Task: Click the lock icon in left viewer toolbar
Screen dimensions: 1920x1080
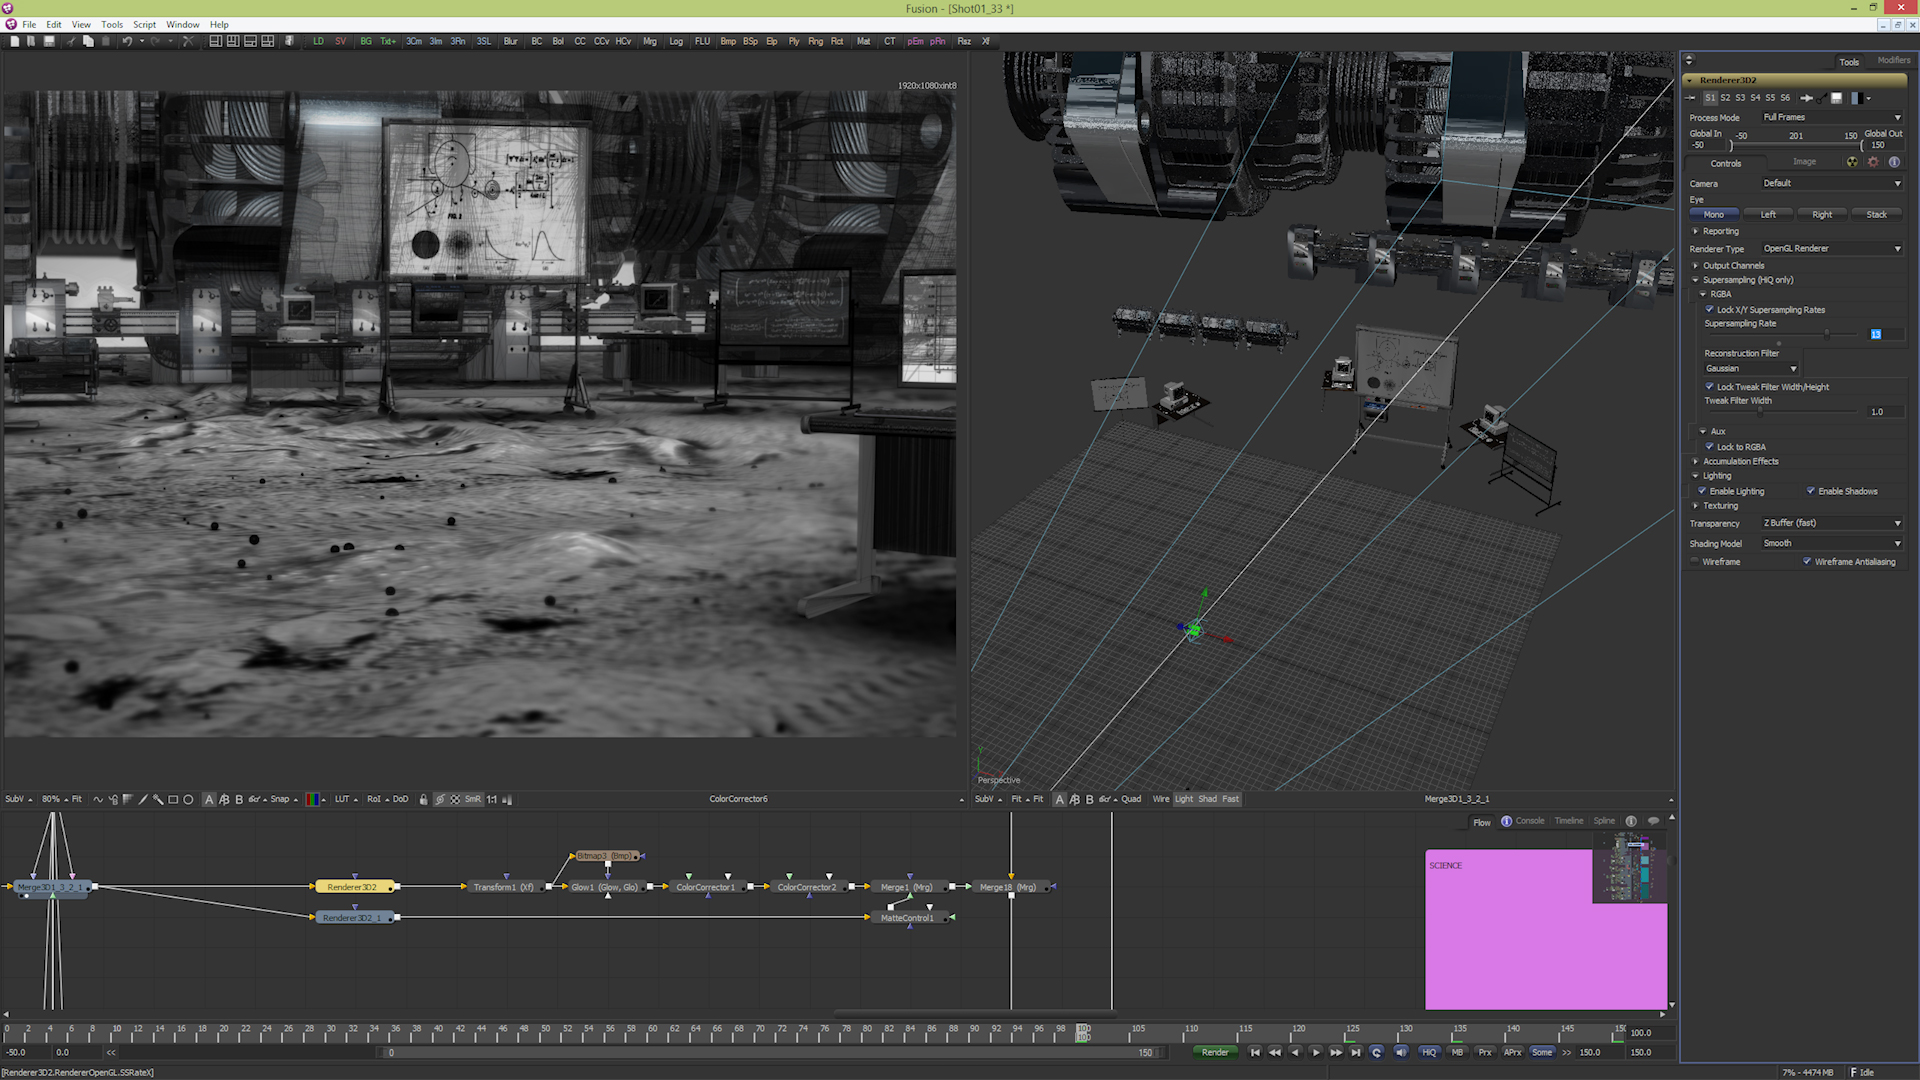Action: point(423,799)
